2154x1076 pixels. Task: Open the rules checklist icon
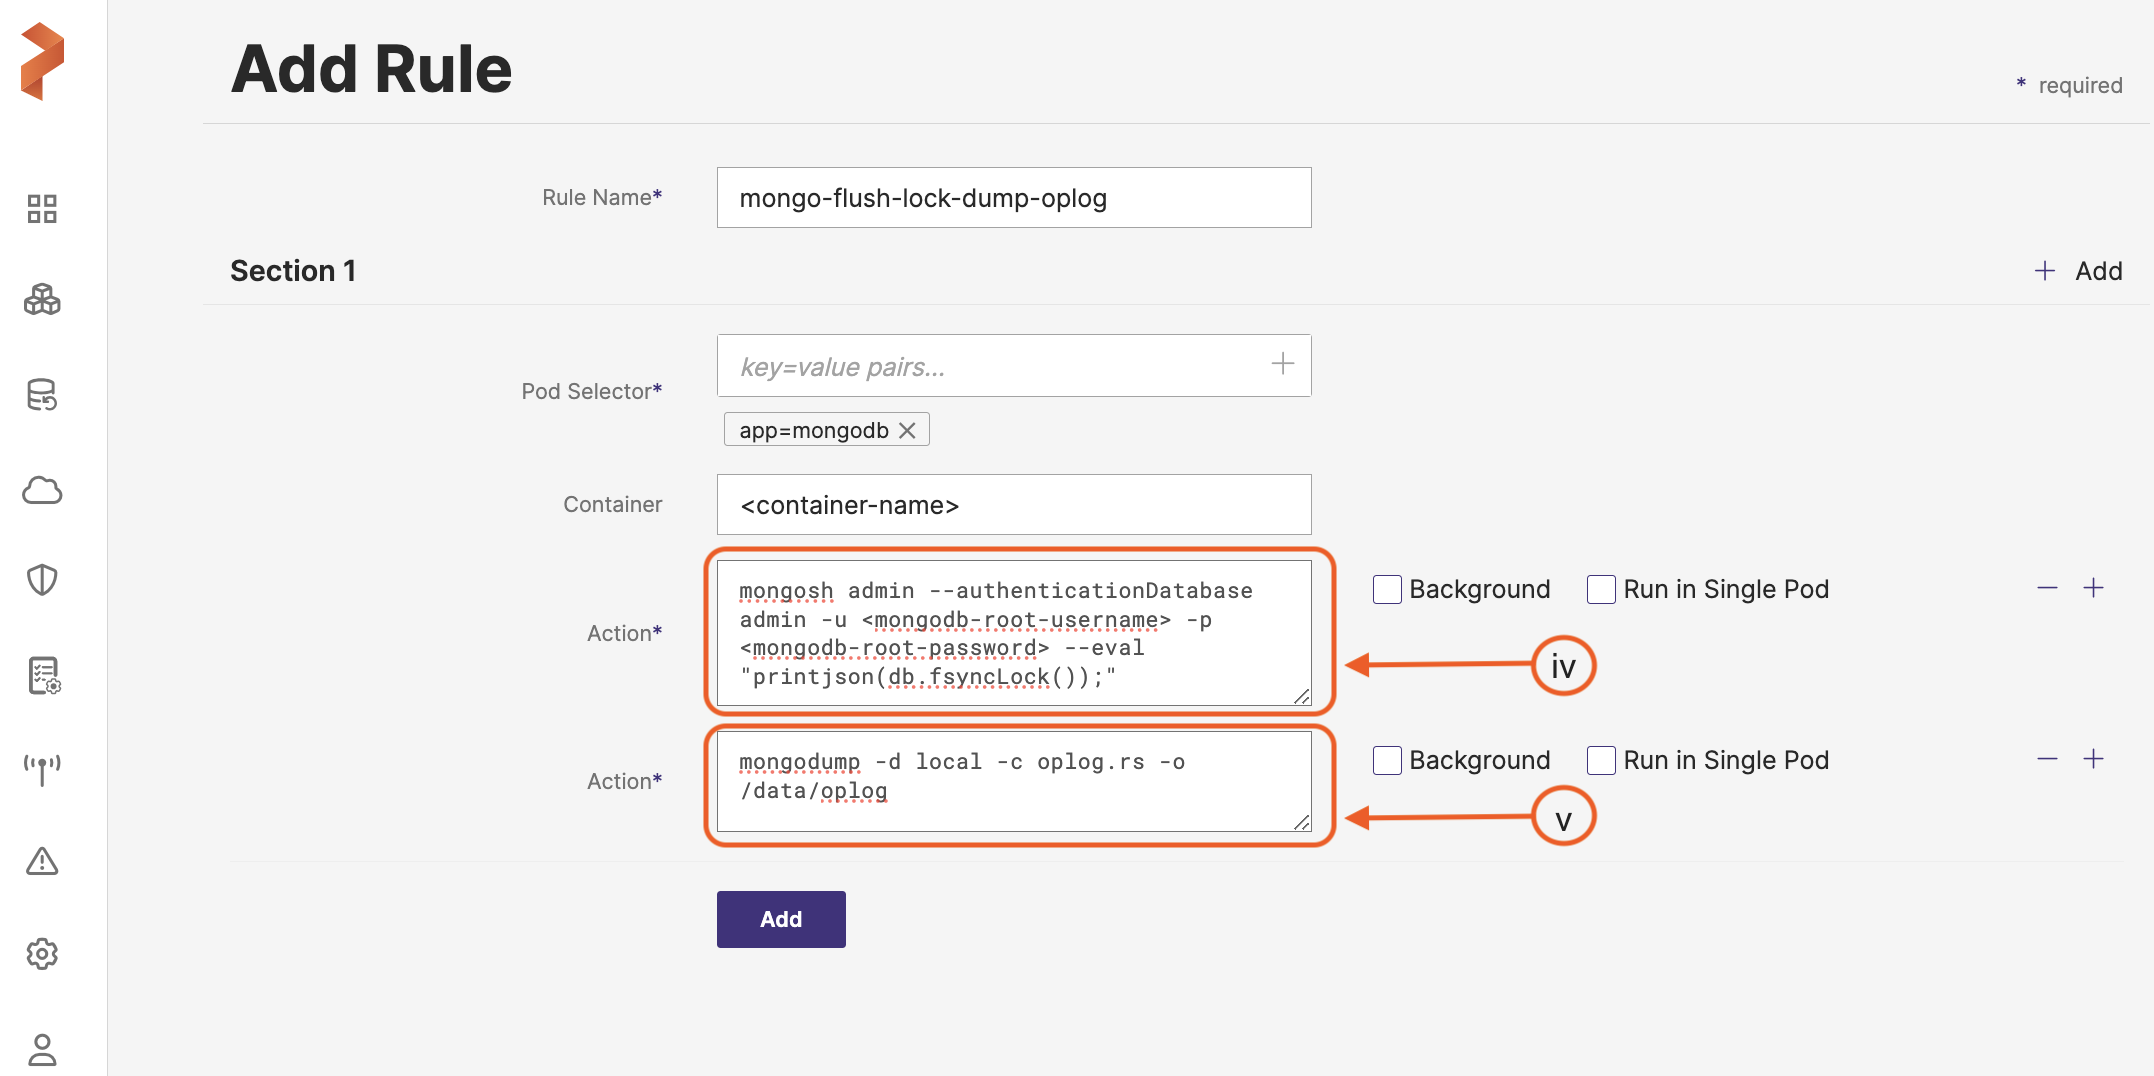click(43, 676)
